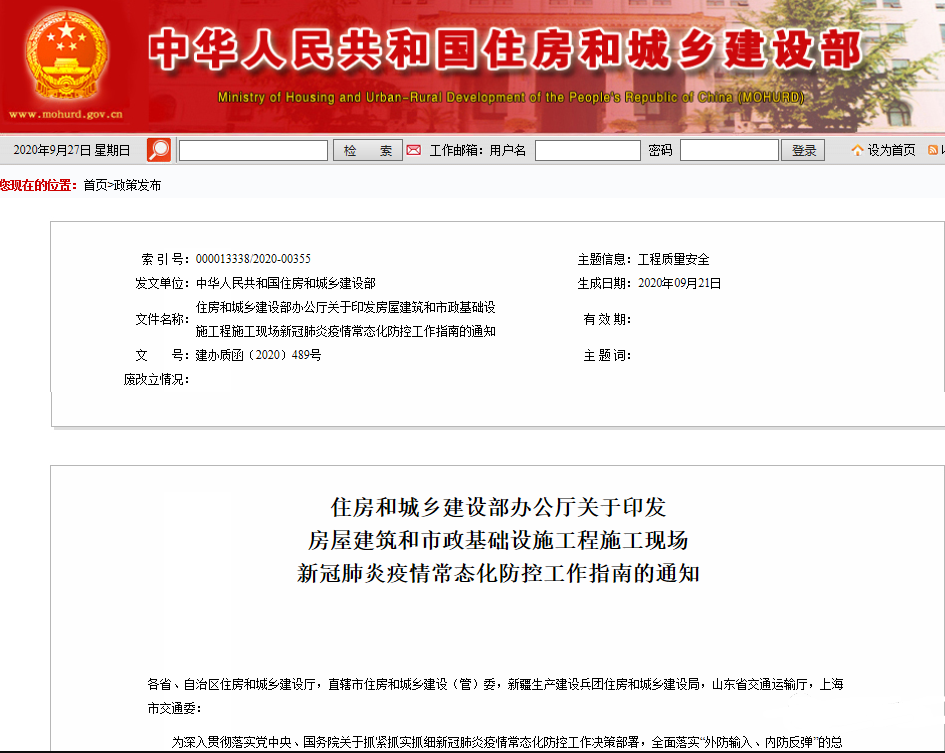Image resolution: width=945 pixels, height=753 pixels.
Task: Focus the 密码 password field
Action: (x=729, y=150)
